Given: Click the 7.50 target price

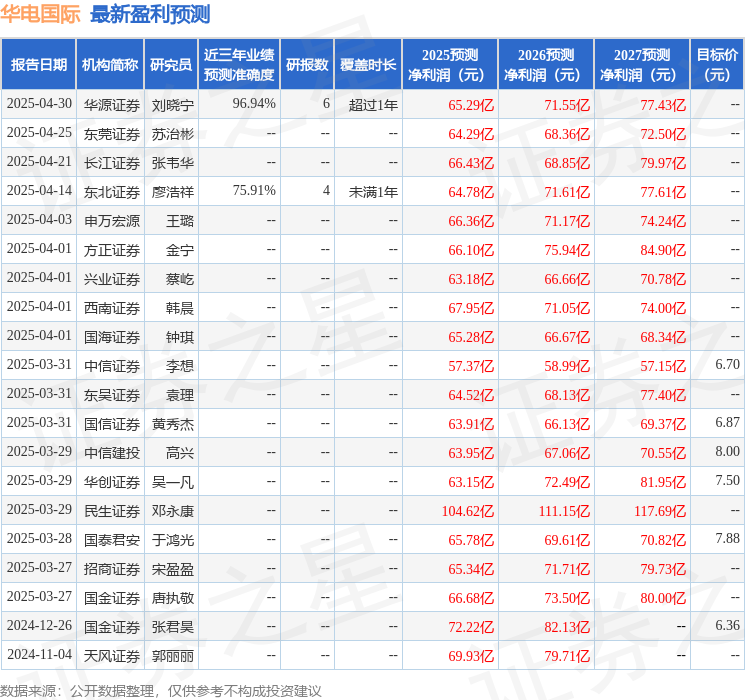Looking at the screenshot, I should [727, 480].
